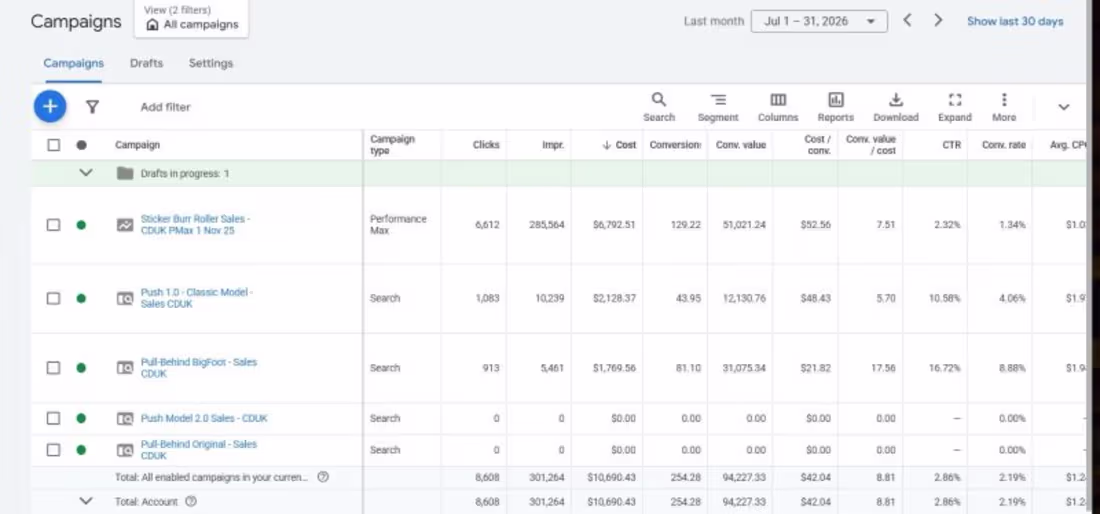Click the blue plus new campaign button
The image size is (1100, 514).
tap(50, 107)
